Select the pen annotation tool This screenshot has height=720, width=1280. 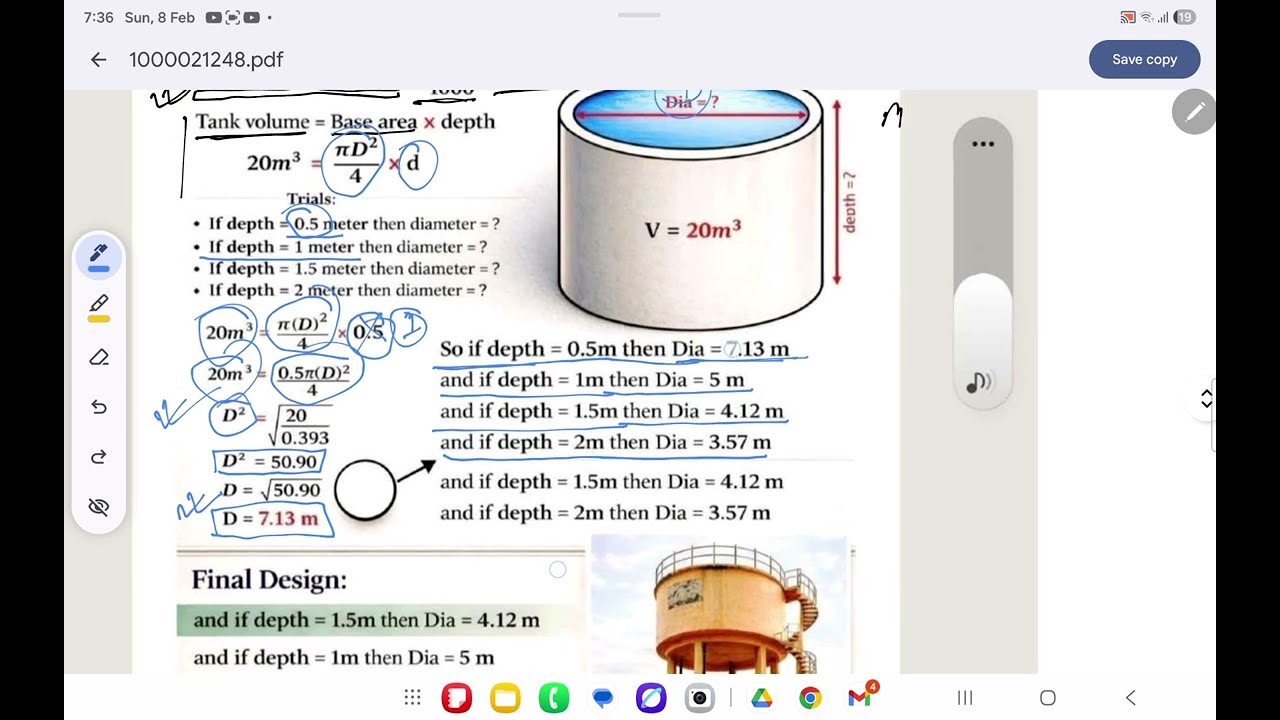(x=99, y=257)
